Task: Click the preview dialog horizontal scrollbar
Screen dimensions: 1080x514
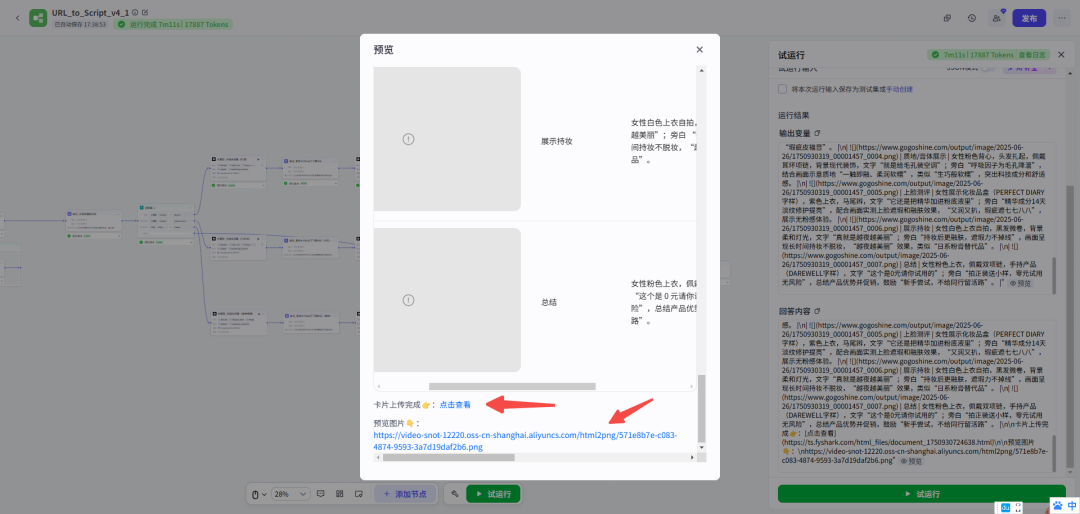Action: [x=512, y=387]
